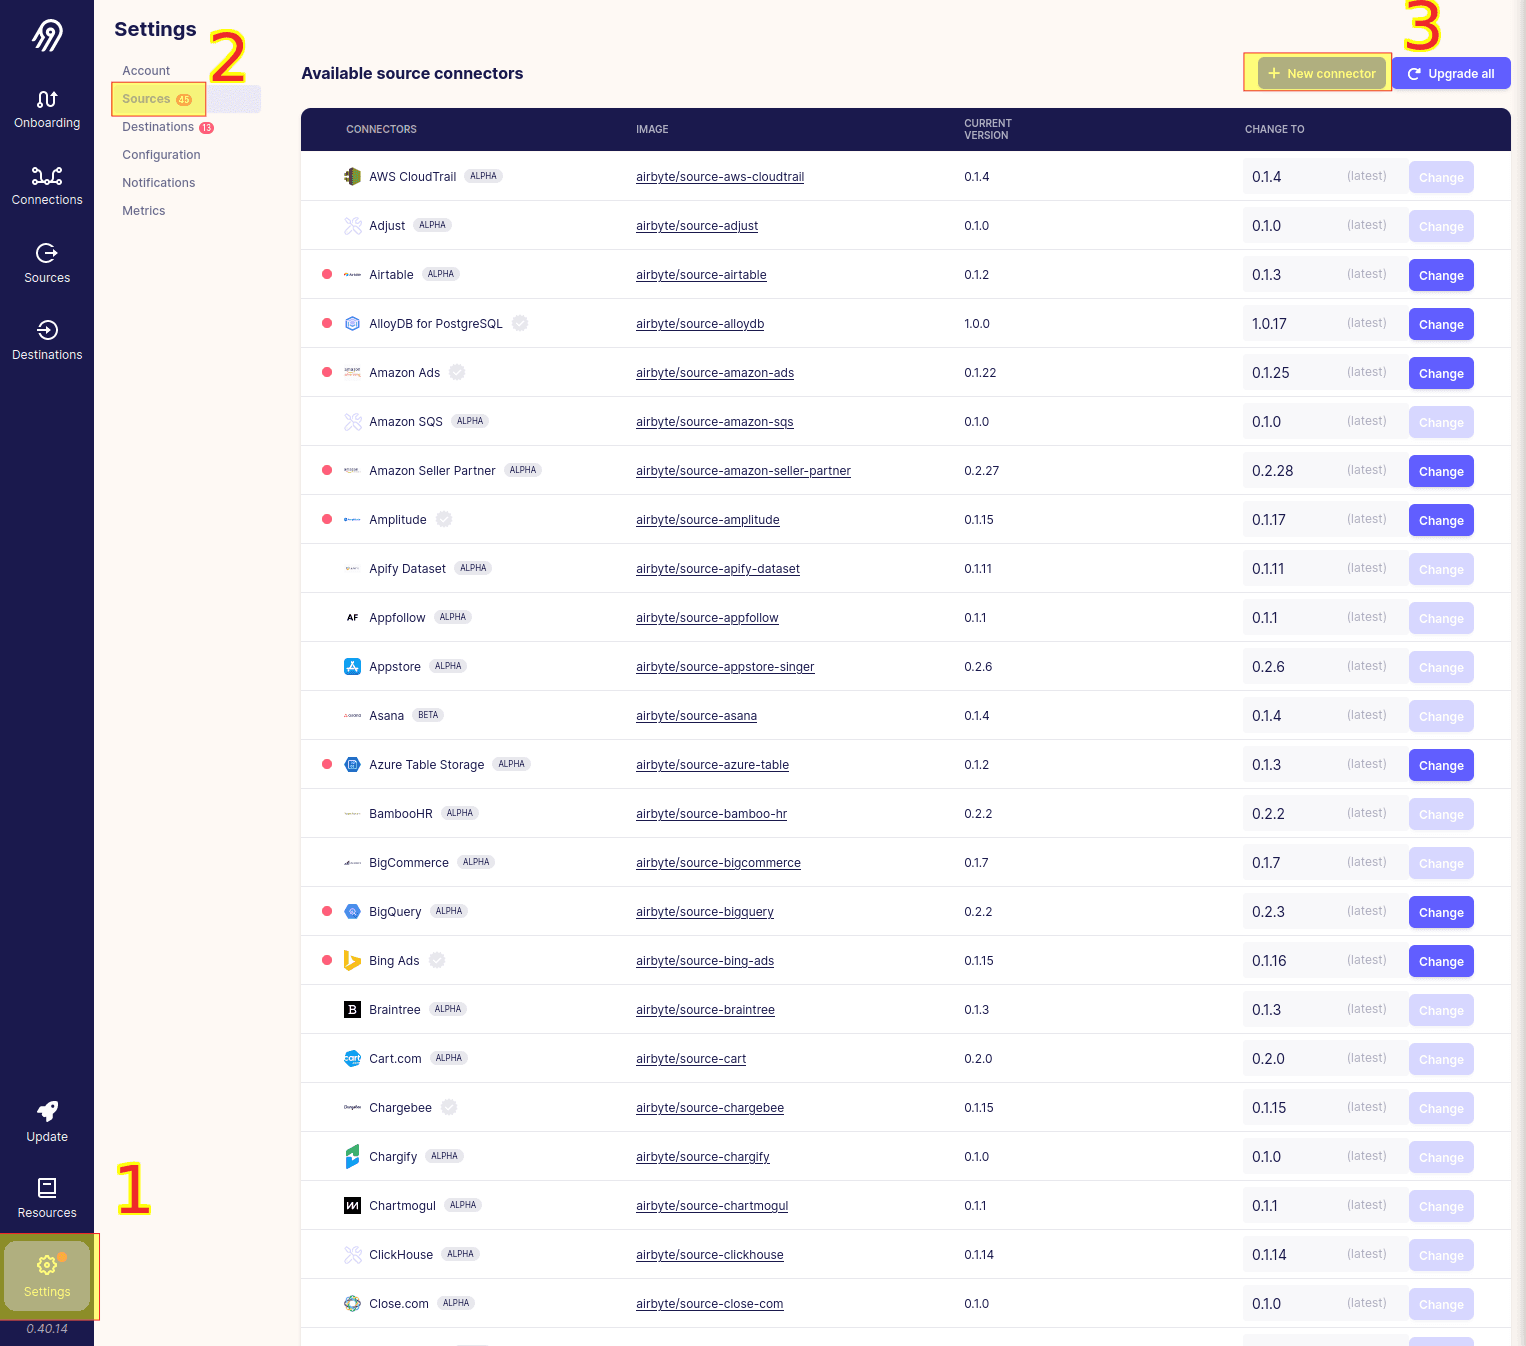
Task: Click the Chartmogul connector icon
Action: 352,1205
